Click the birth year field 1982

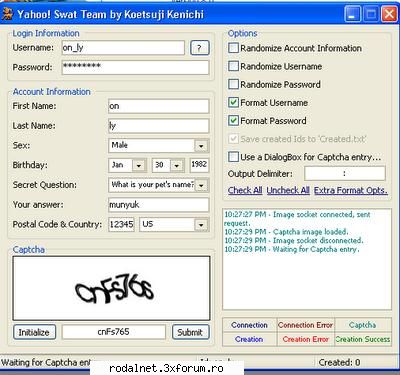199,165
